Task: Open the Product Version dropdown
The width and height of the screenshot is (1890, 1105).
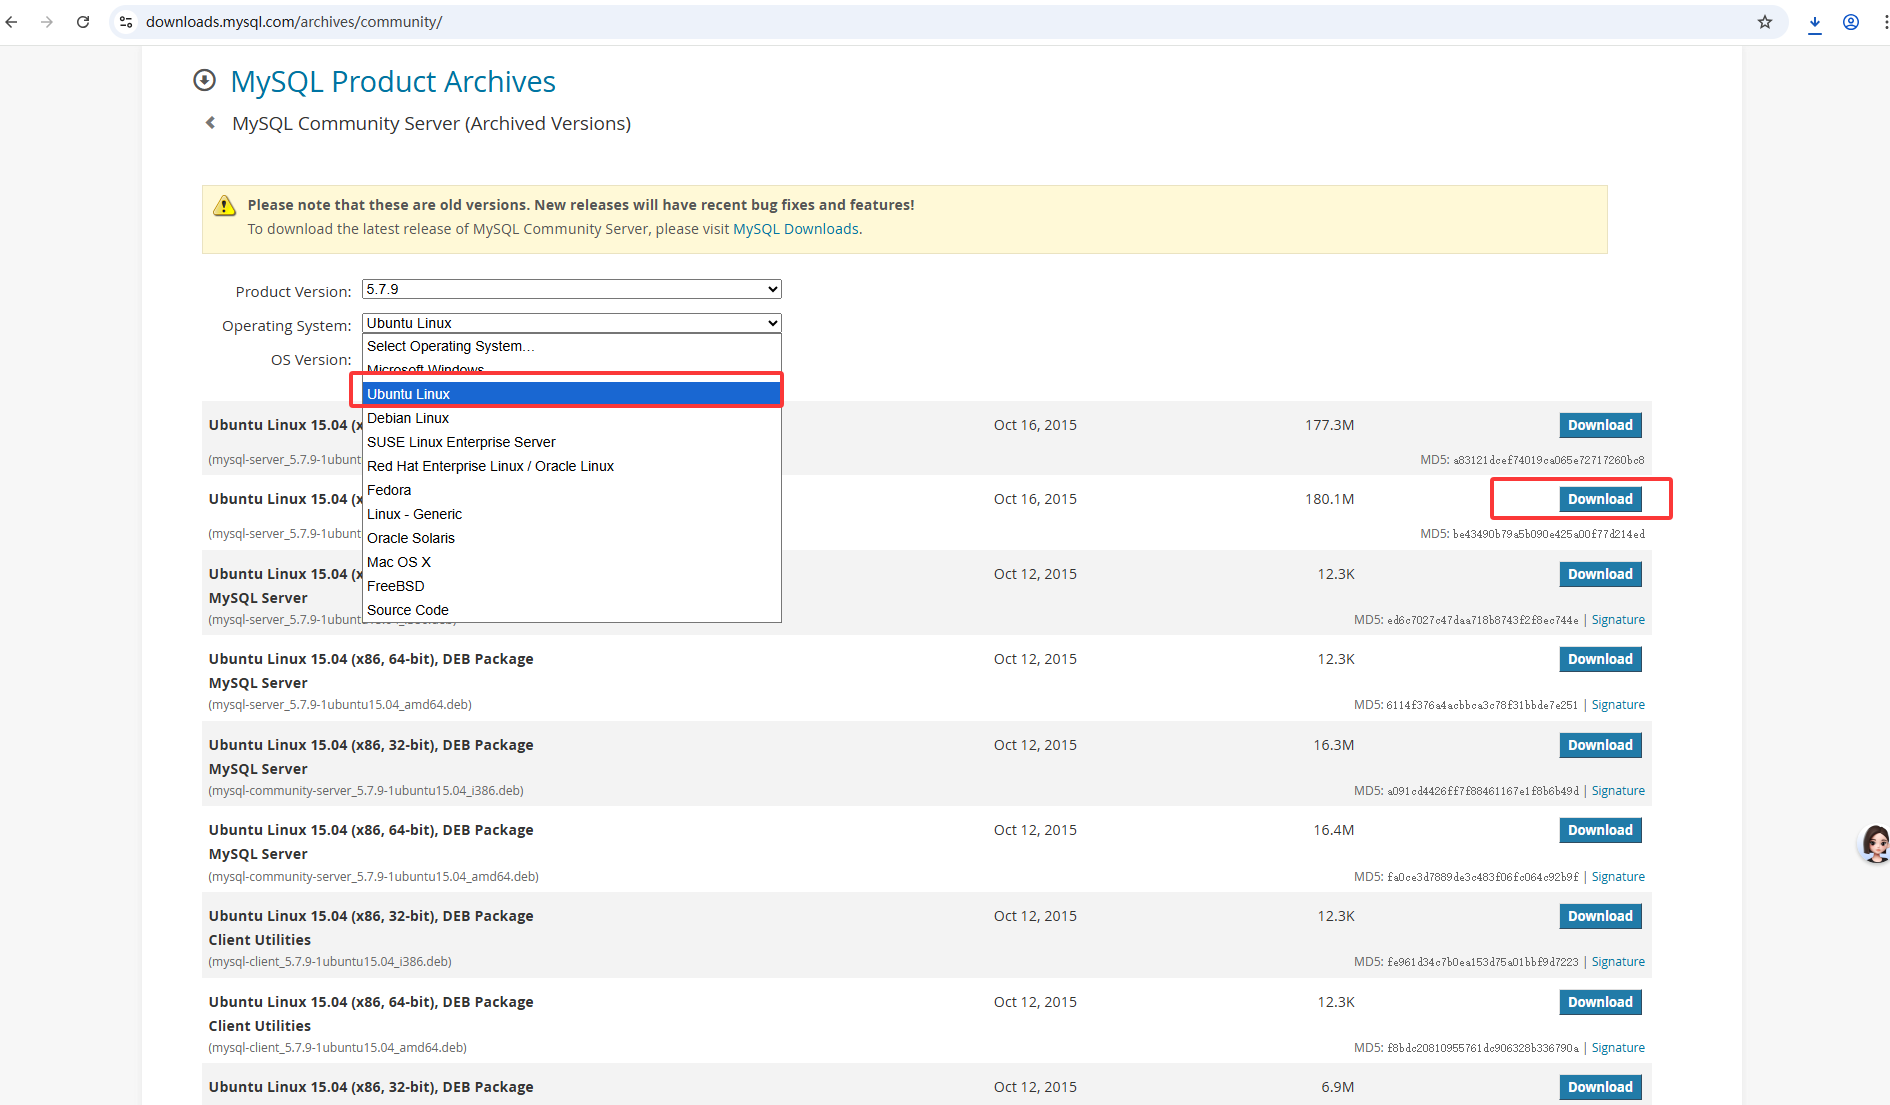Action: 572,289
